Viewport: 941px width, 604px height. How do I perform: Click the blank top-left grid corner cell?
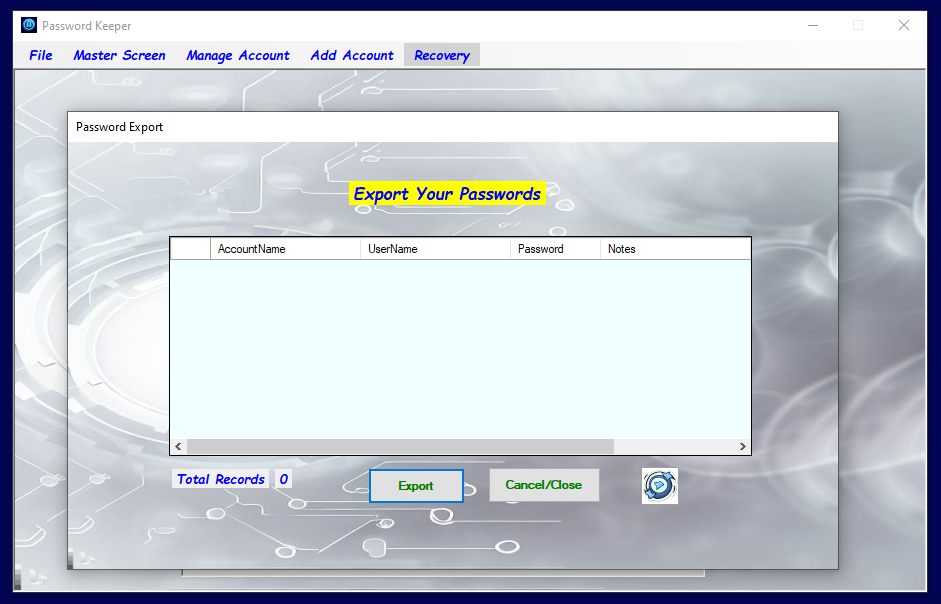pos(190,249)
